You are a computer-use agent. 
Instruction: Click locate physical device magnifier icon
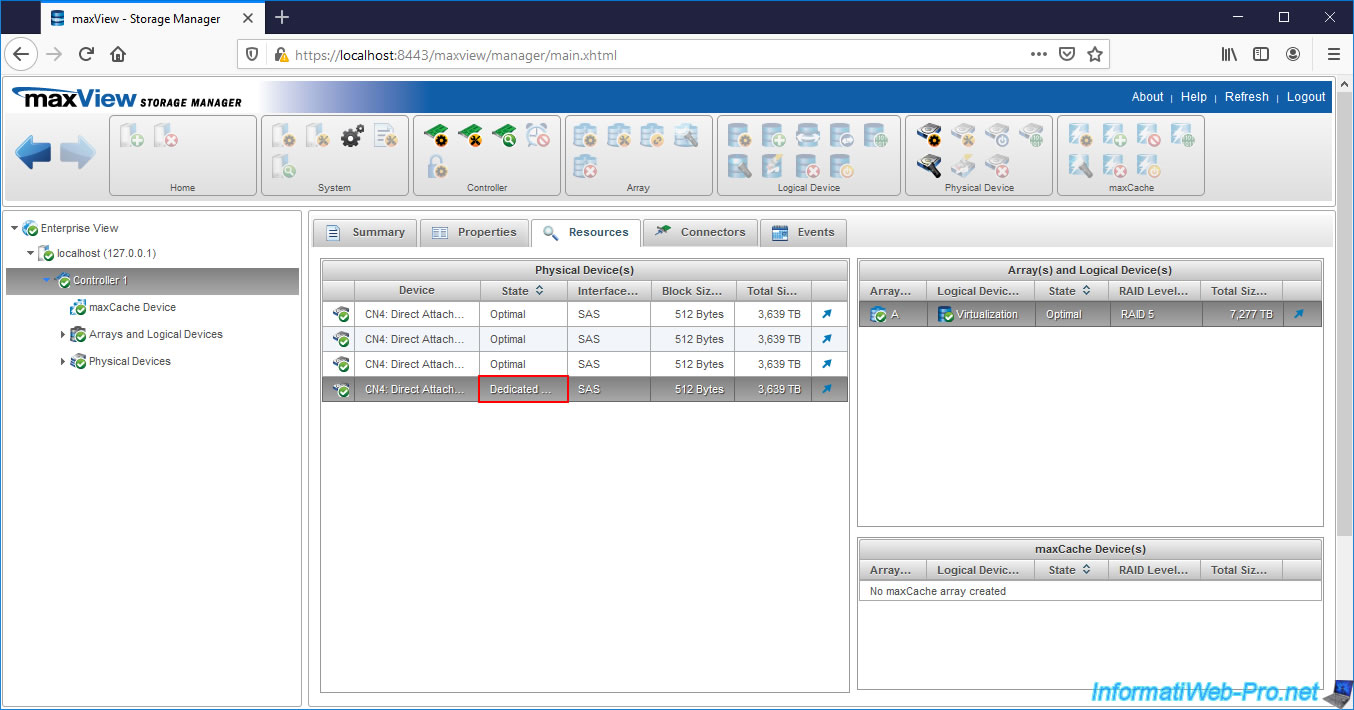click(x=929, y=167)
